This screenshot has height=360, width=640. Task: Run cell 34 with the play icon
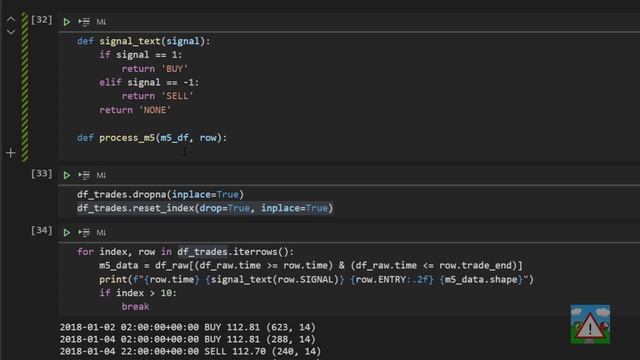coord(67,233)
